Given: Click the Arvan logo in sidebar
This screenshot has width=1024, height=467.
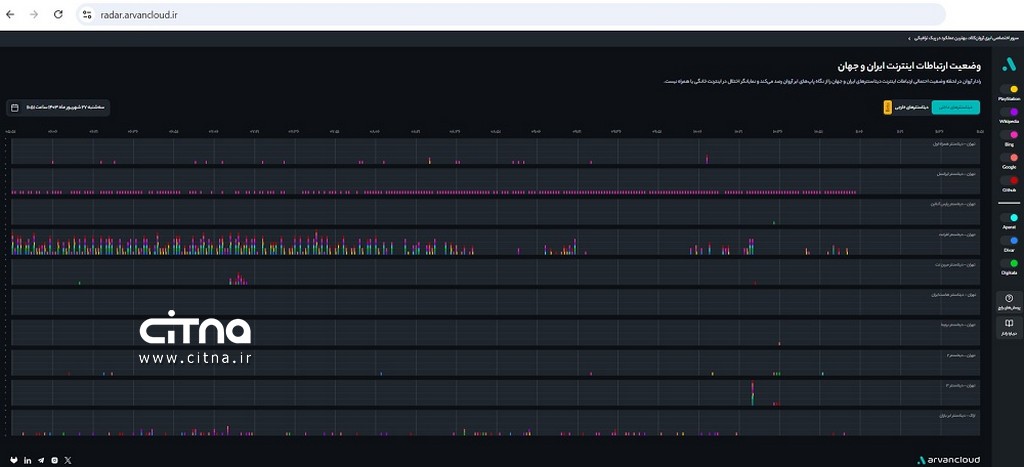Looking at the screenshot, I should (1009, 64).
